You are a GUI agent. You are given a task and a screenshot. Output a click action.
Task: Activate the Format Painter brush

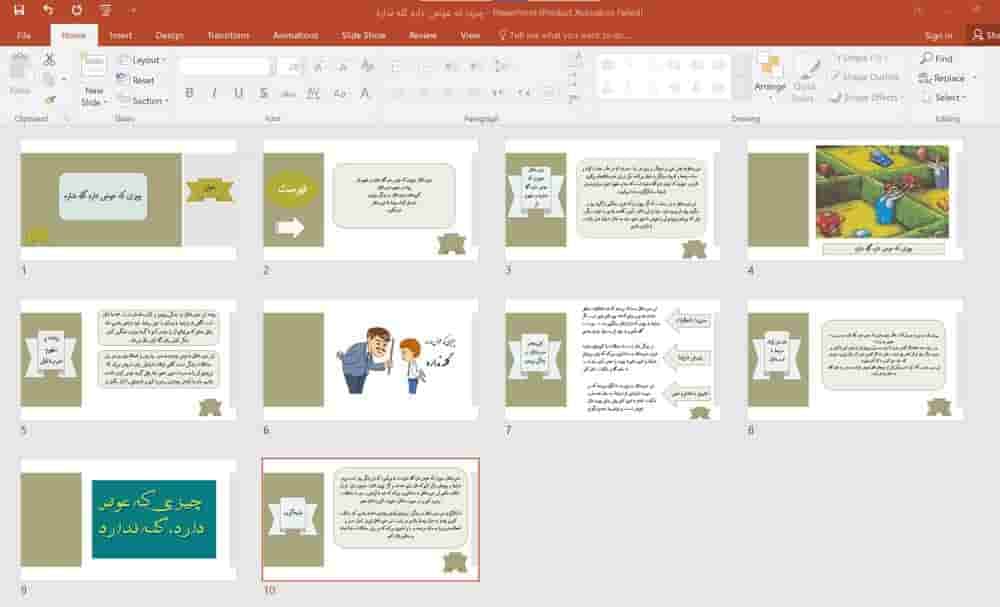tap(50, 99)
